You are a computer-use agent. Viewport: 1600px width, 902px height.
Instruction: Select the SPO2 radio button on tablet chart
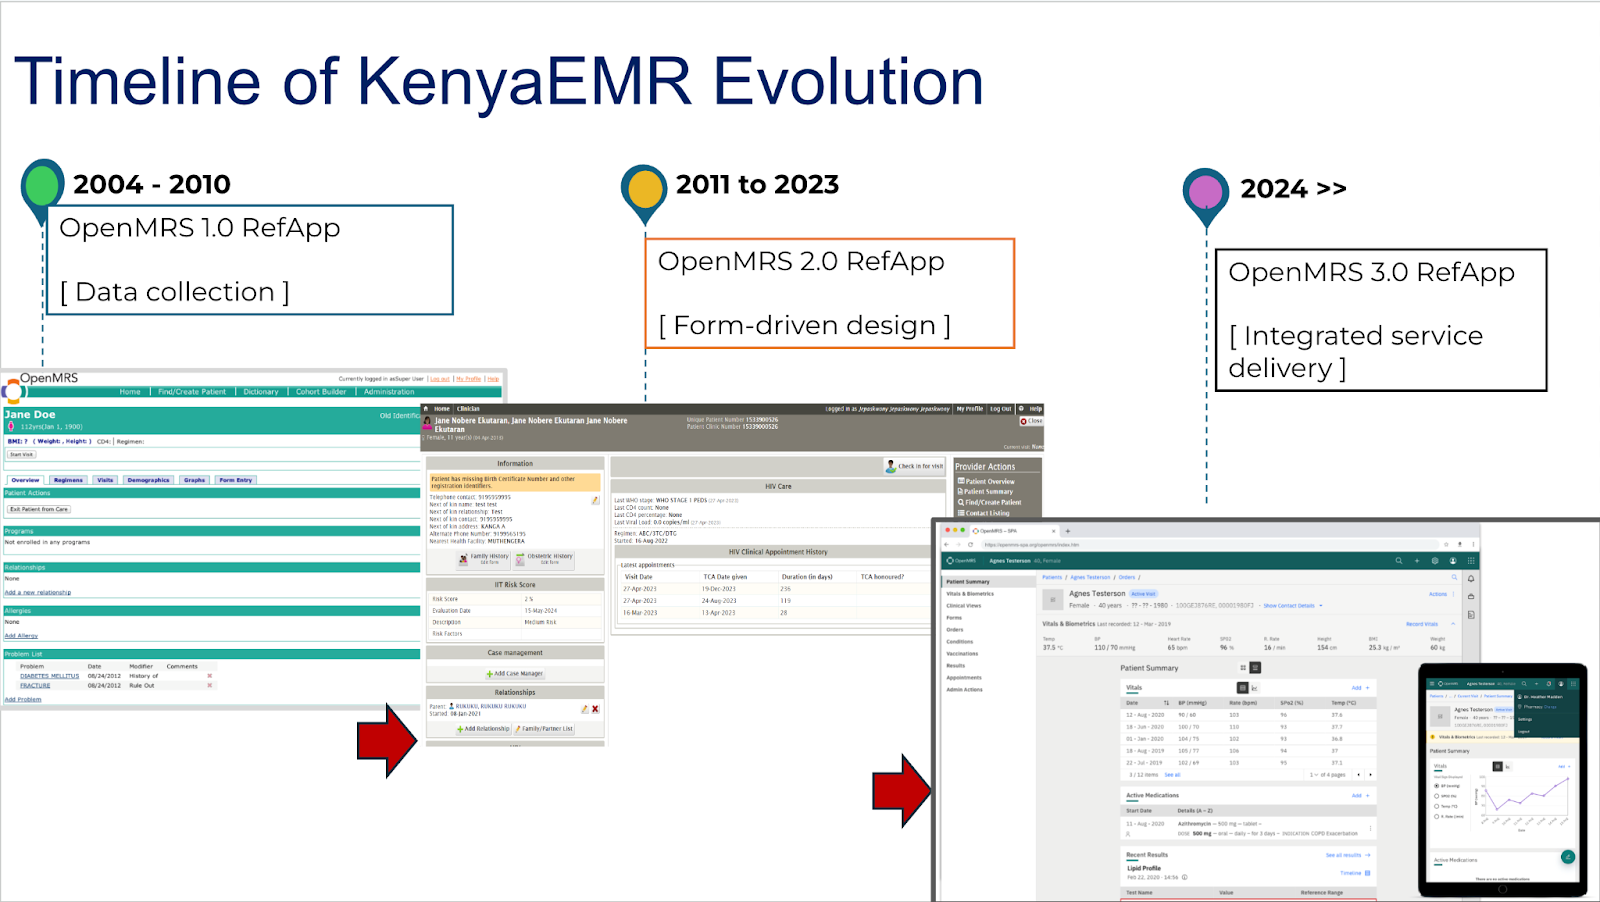click(x=1437, y=796)
